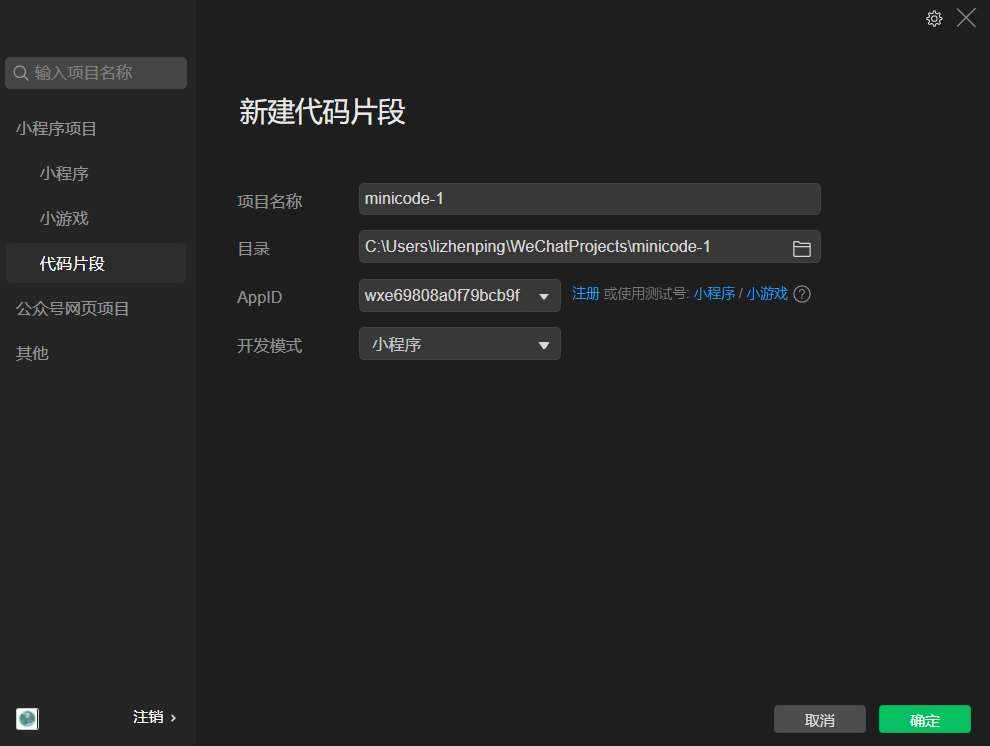Viewport: 990px width, 746px height.
Task: Click the chevron next to 注销
Action: pos(173,718)
